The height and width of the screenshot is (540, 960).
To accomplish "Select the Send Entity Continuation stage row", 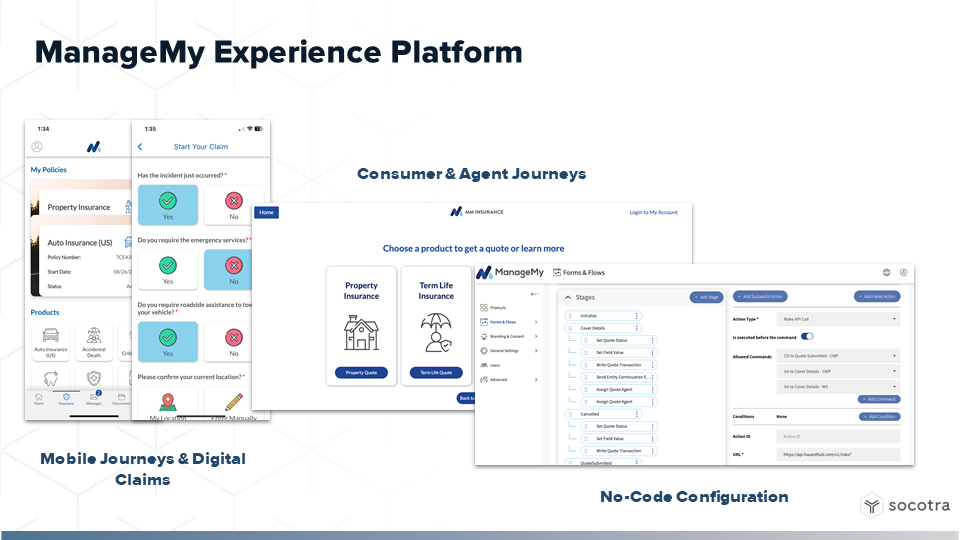I will coord(618,377).
